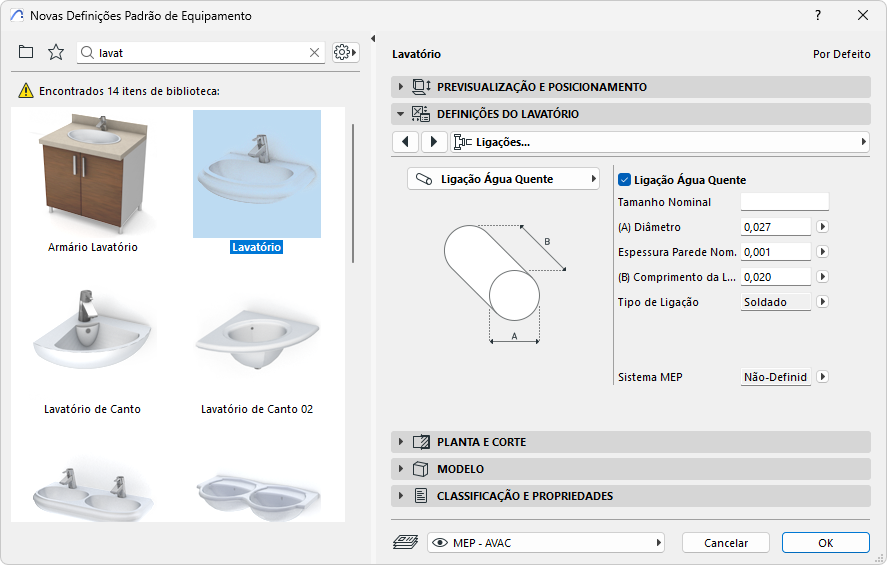Uncheck the Ligação Água Quente checkbox
The image size is (887, 565).
point(625,180)
